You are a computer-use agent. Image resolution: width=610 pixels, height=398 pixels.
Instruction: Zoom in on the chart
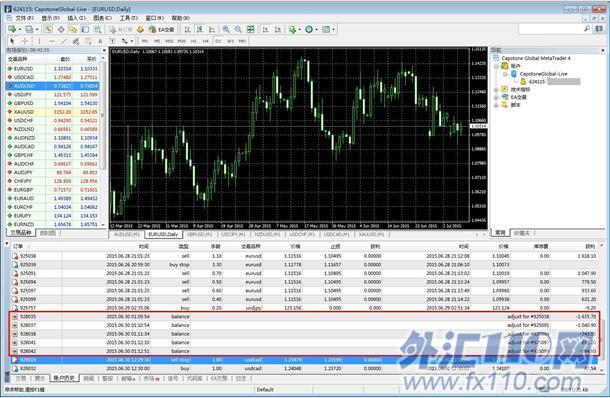226,29
